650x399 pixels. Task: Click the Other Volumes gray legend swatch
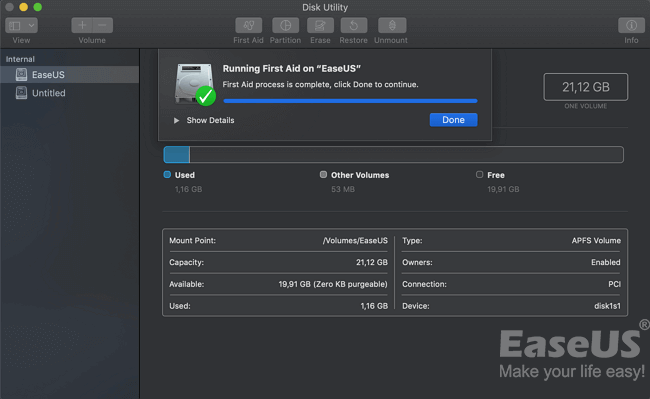(x=323, y=174)
